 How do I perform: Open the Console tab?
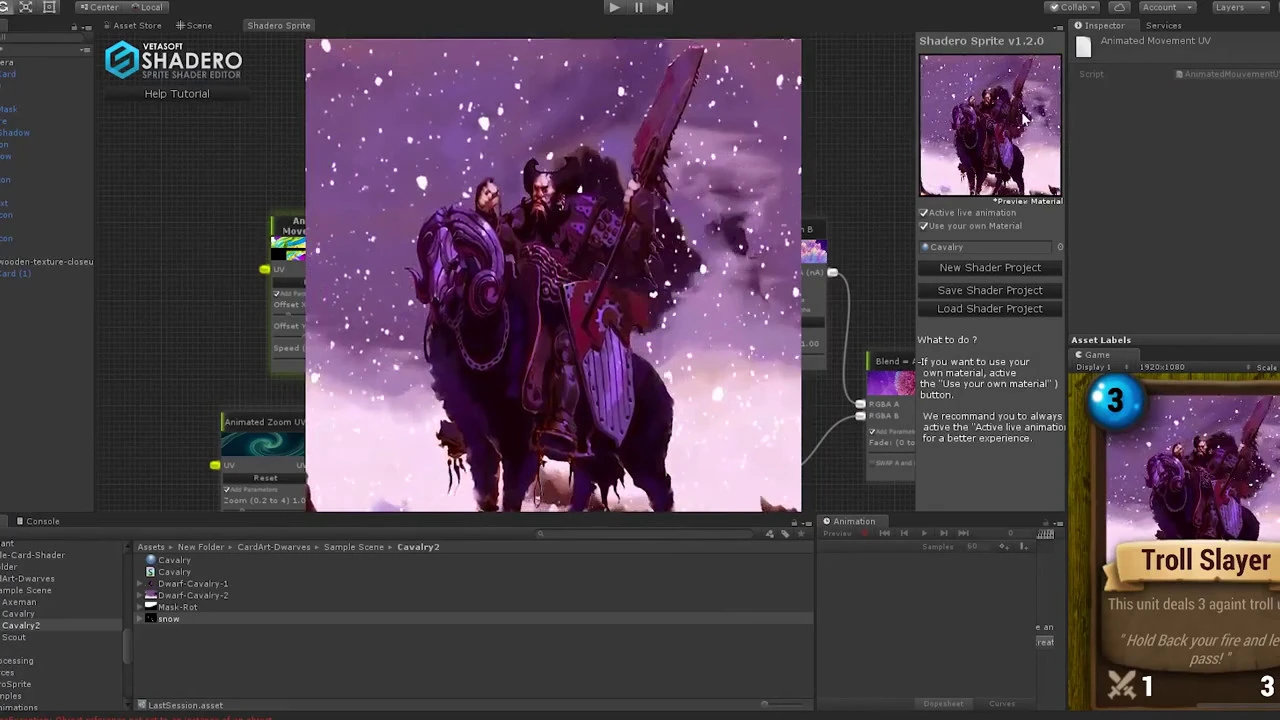click(x=37, y=521)
